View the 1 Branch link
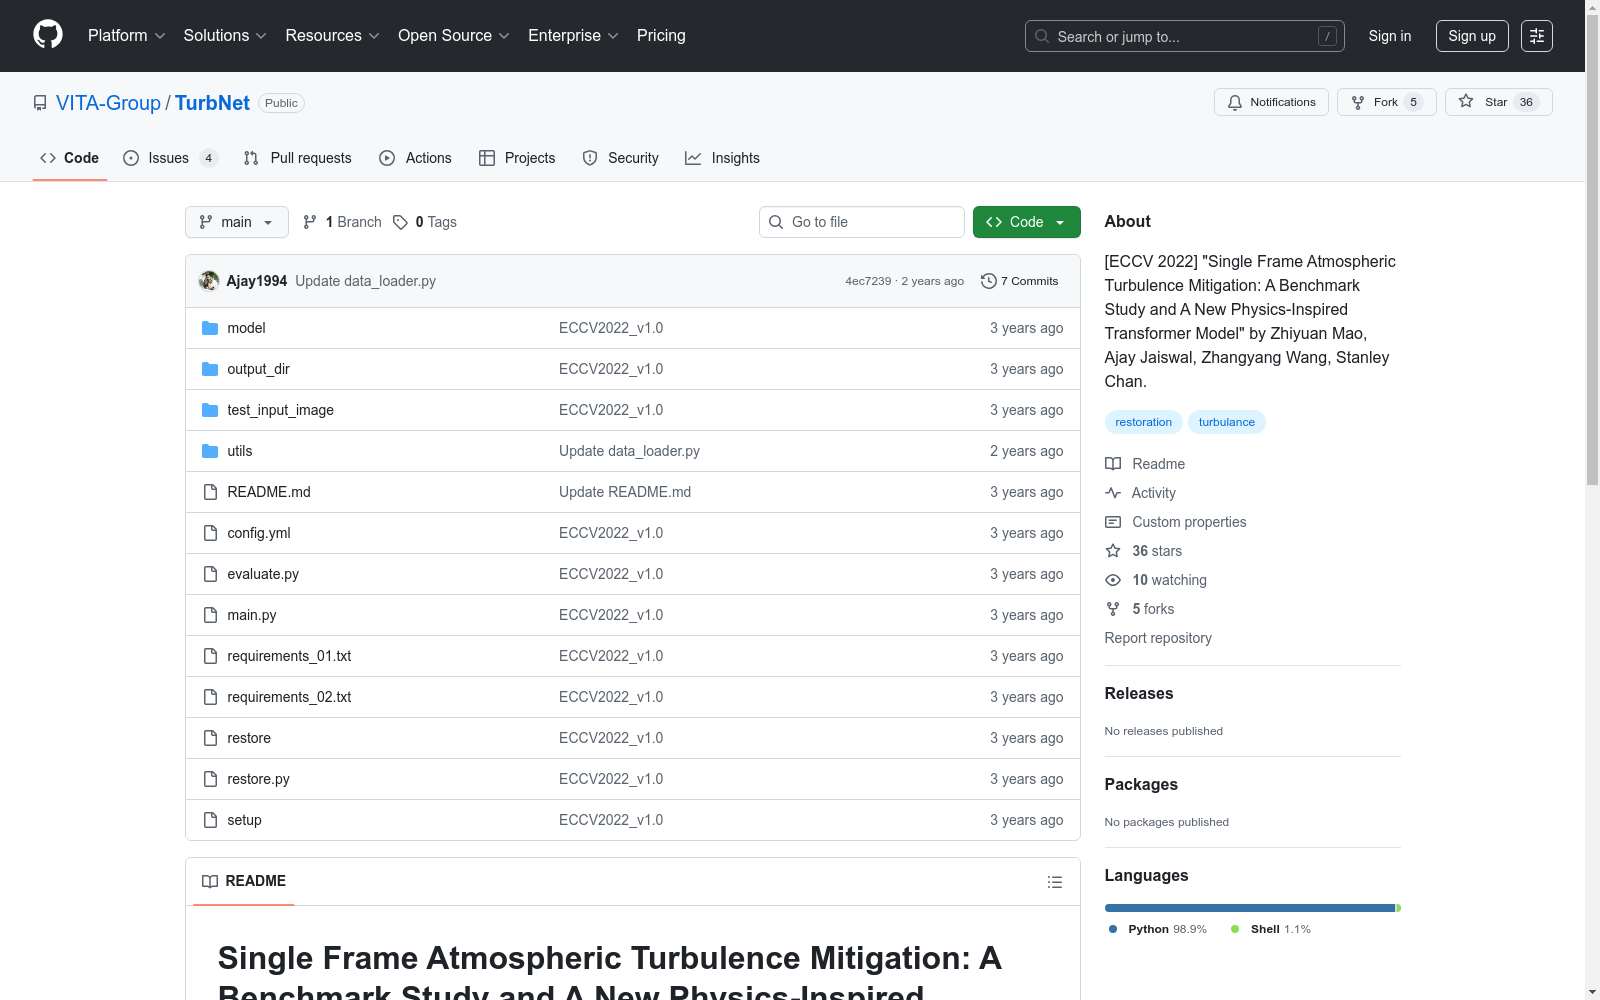 [342, 222]
